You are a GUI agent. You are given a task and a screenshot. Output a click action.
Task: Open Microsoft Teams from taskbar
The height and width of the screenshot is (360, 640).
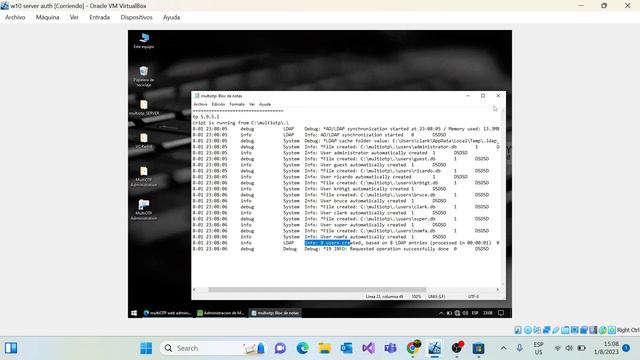click(x=390, y=348)
